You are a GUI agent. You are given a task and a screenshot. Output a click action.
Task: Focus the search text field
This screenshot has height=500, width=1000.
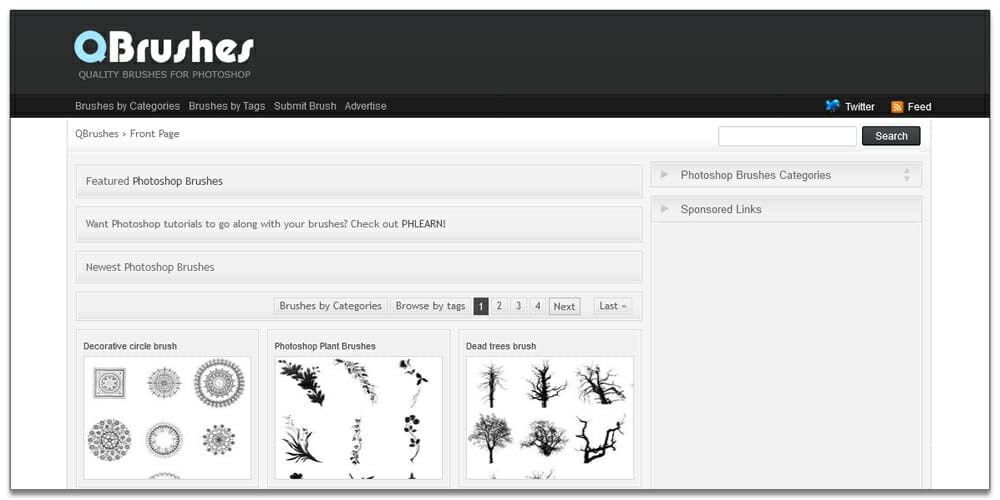coord(787,136)
